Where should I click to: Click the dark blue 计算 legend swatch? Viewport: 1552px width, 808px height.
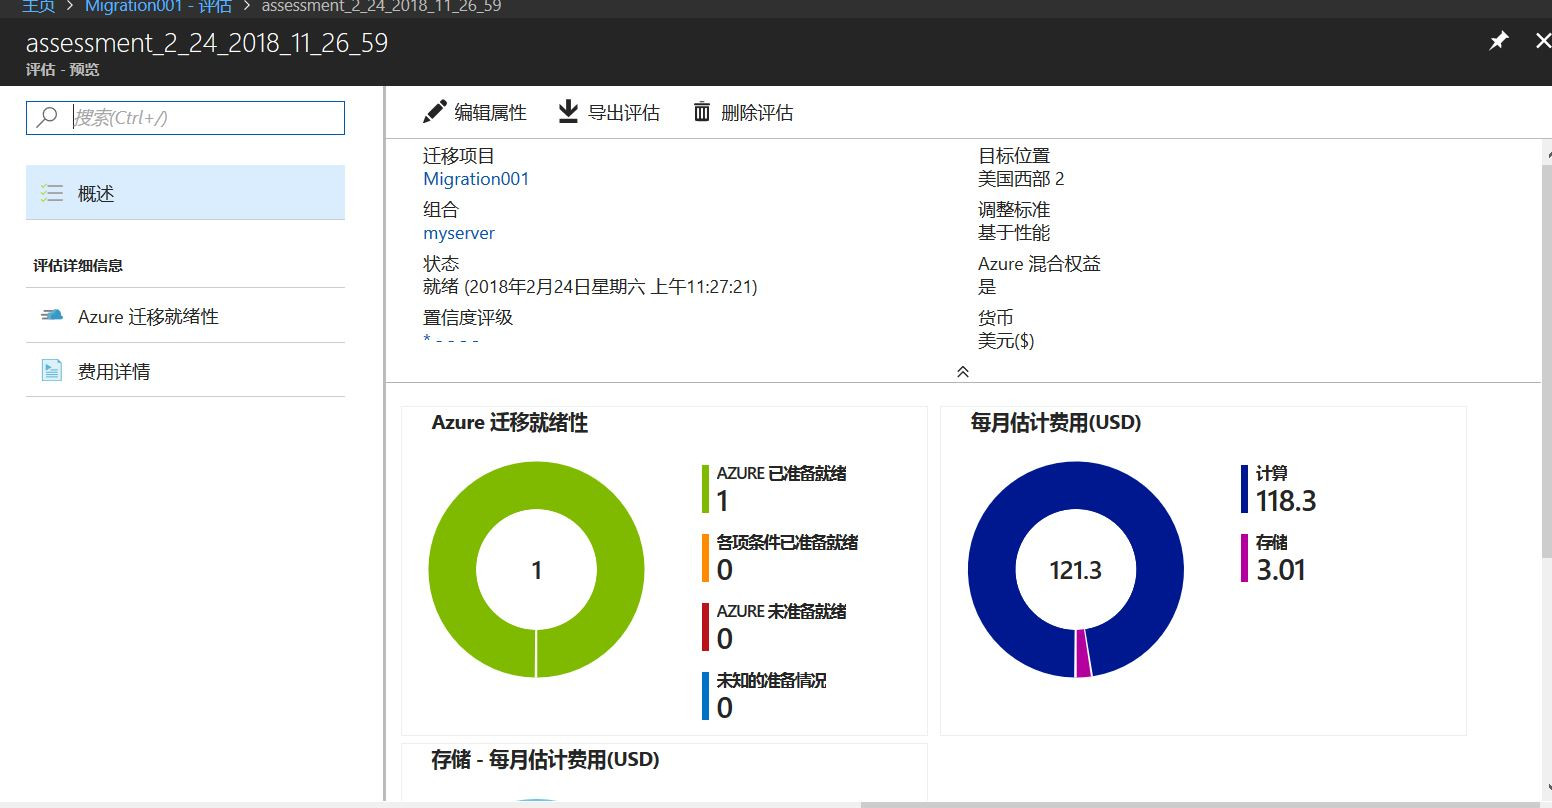pyautogui.click(x=1244, y=488)
